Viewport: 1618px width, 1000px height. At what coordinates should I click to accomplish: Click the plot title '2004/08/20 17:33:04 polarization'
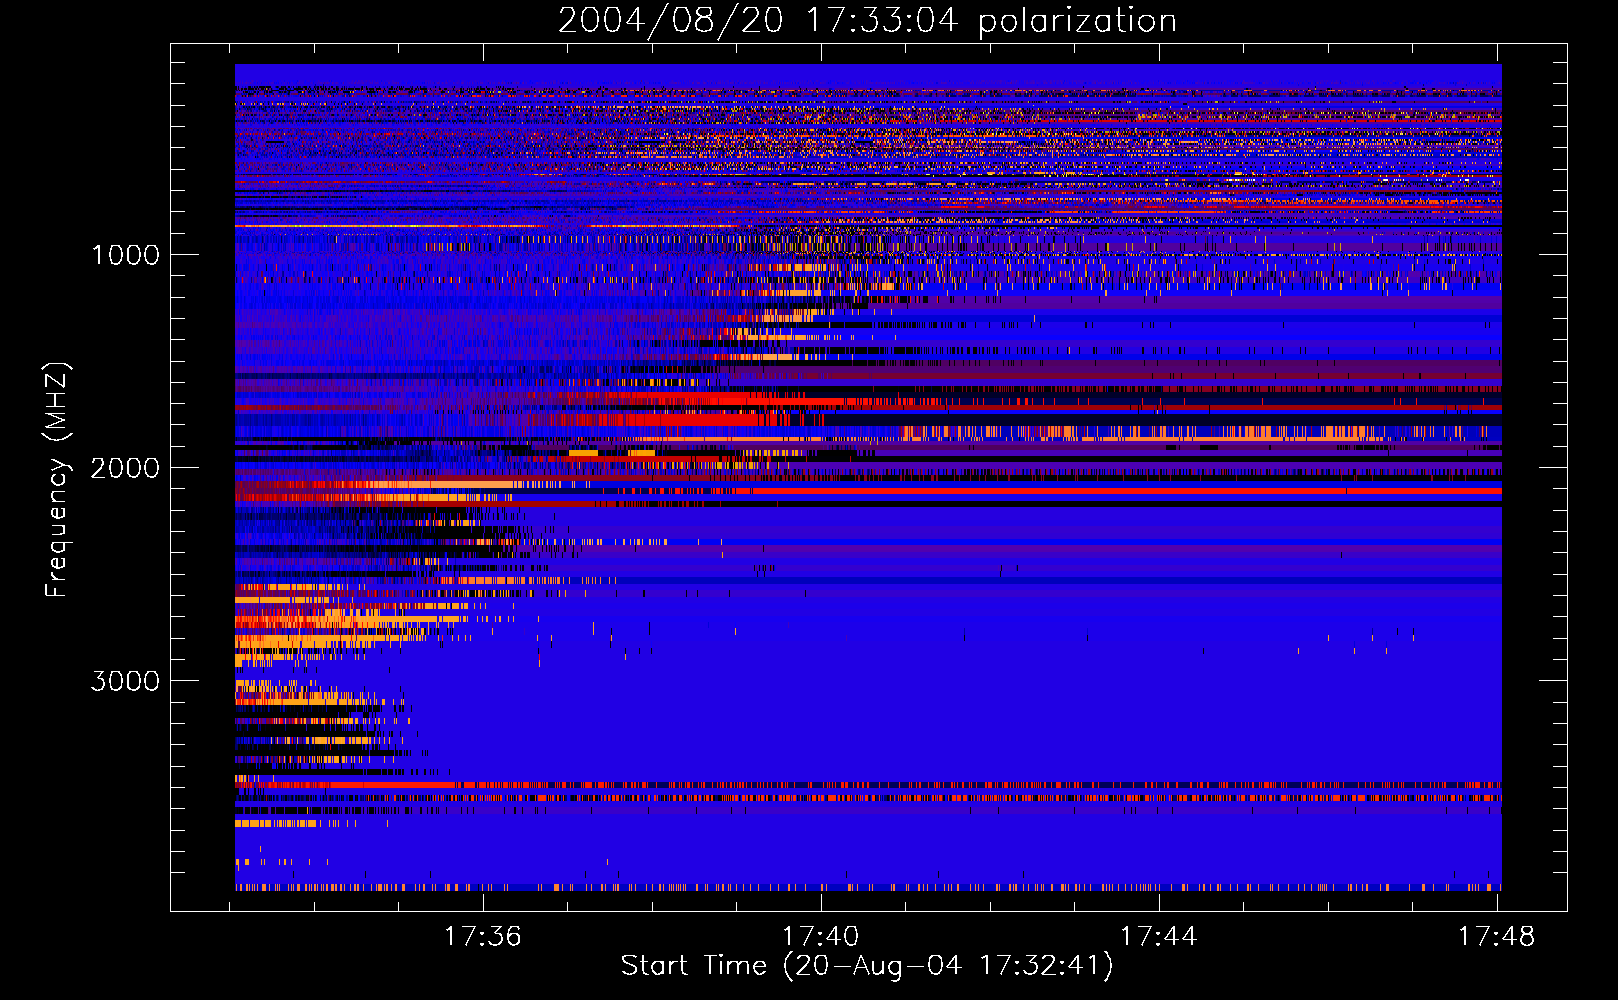867,21
